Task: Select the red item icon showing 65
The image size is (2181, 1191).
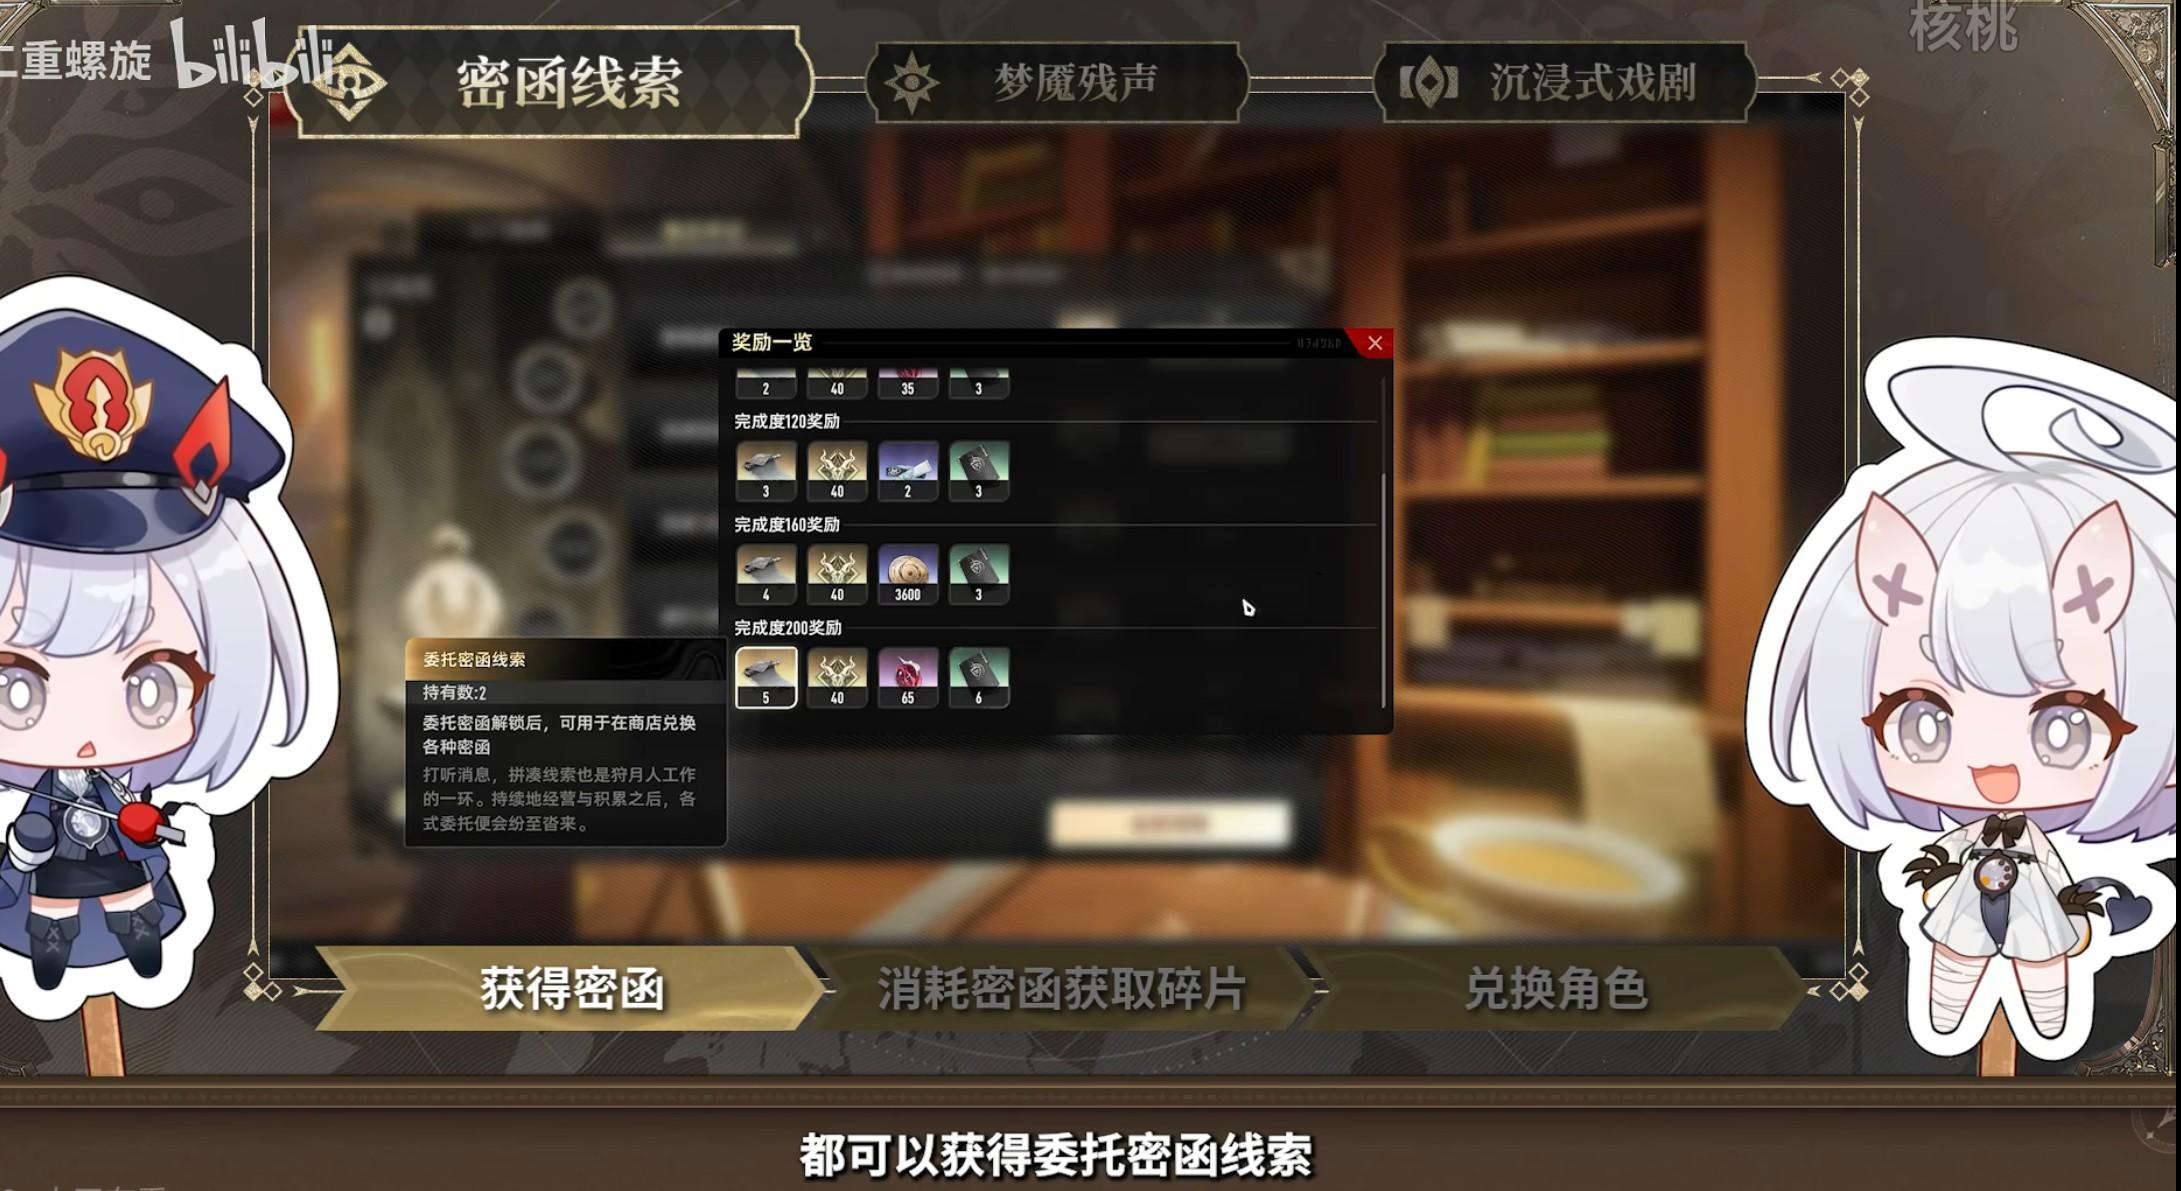Action: [x=907, y=677]
